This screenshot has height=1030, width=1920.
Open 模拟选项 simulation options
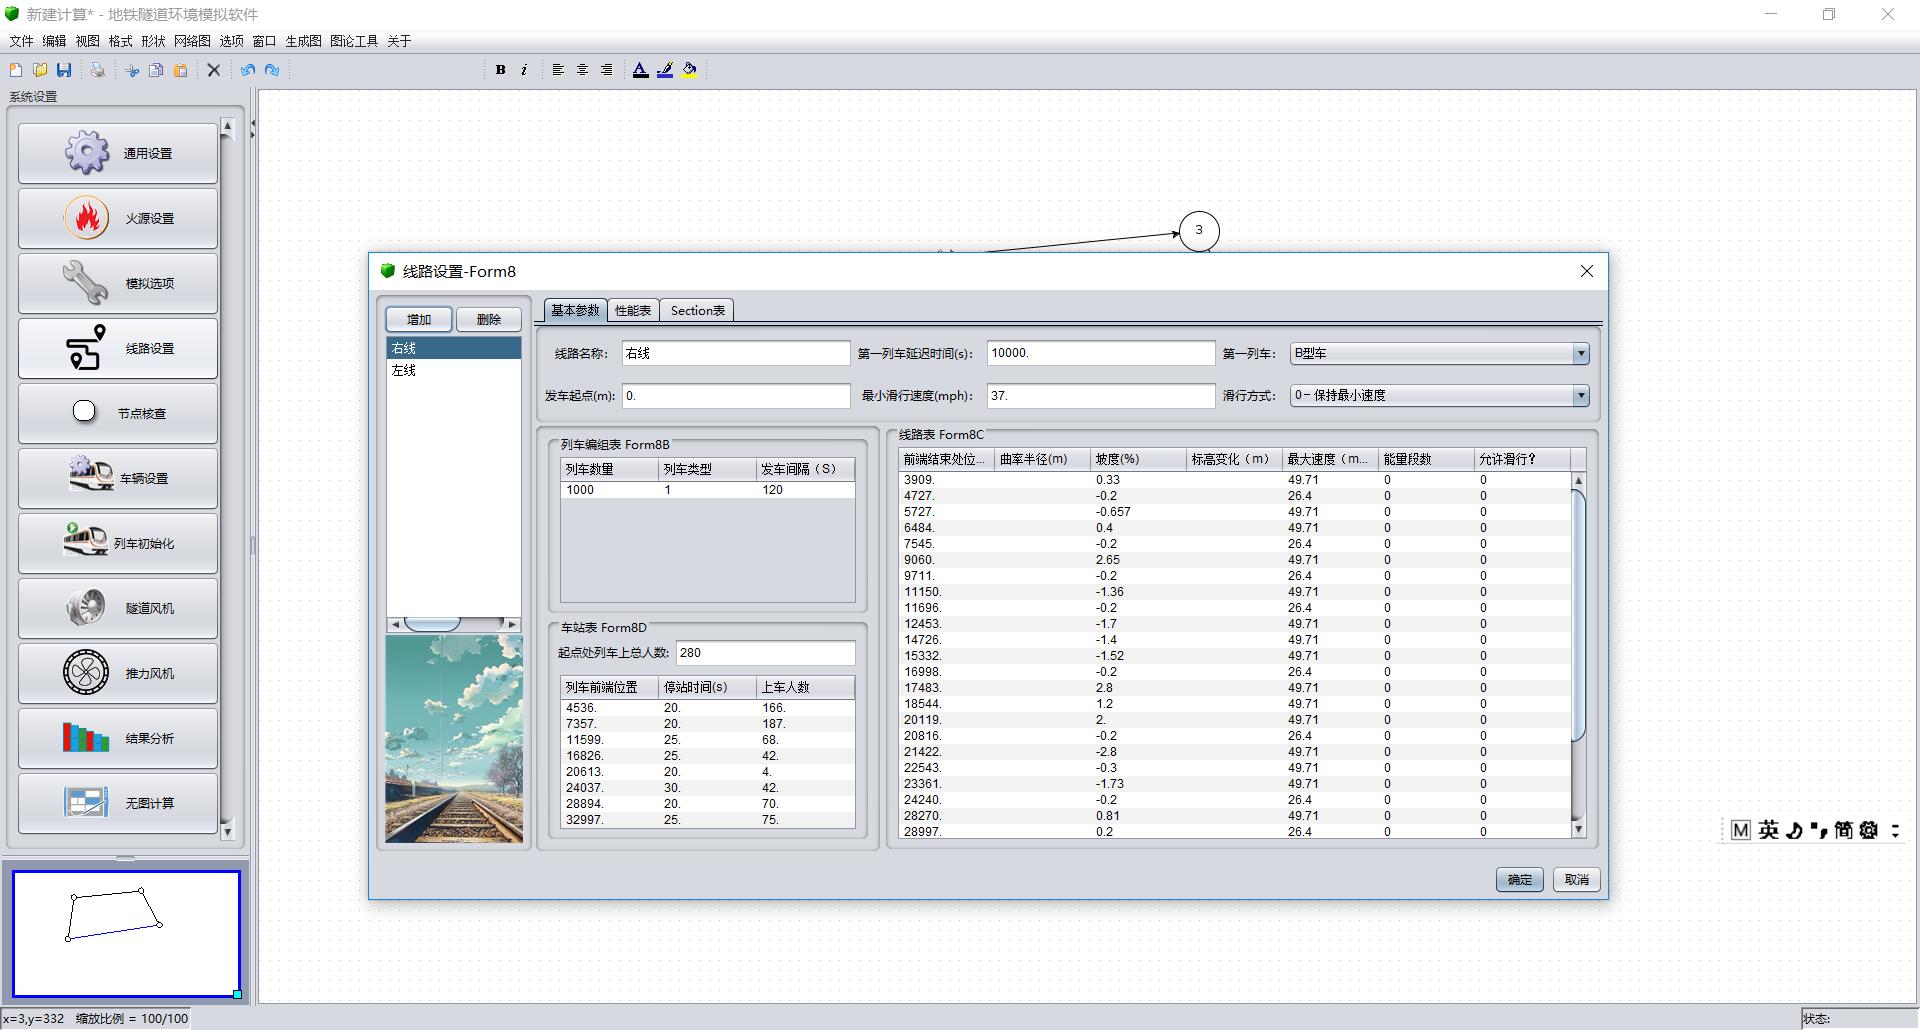118,283
